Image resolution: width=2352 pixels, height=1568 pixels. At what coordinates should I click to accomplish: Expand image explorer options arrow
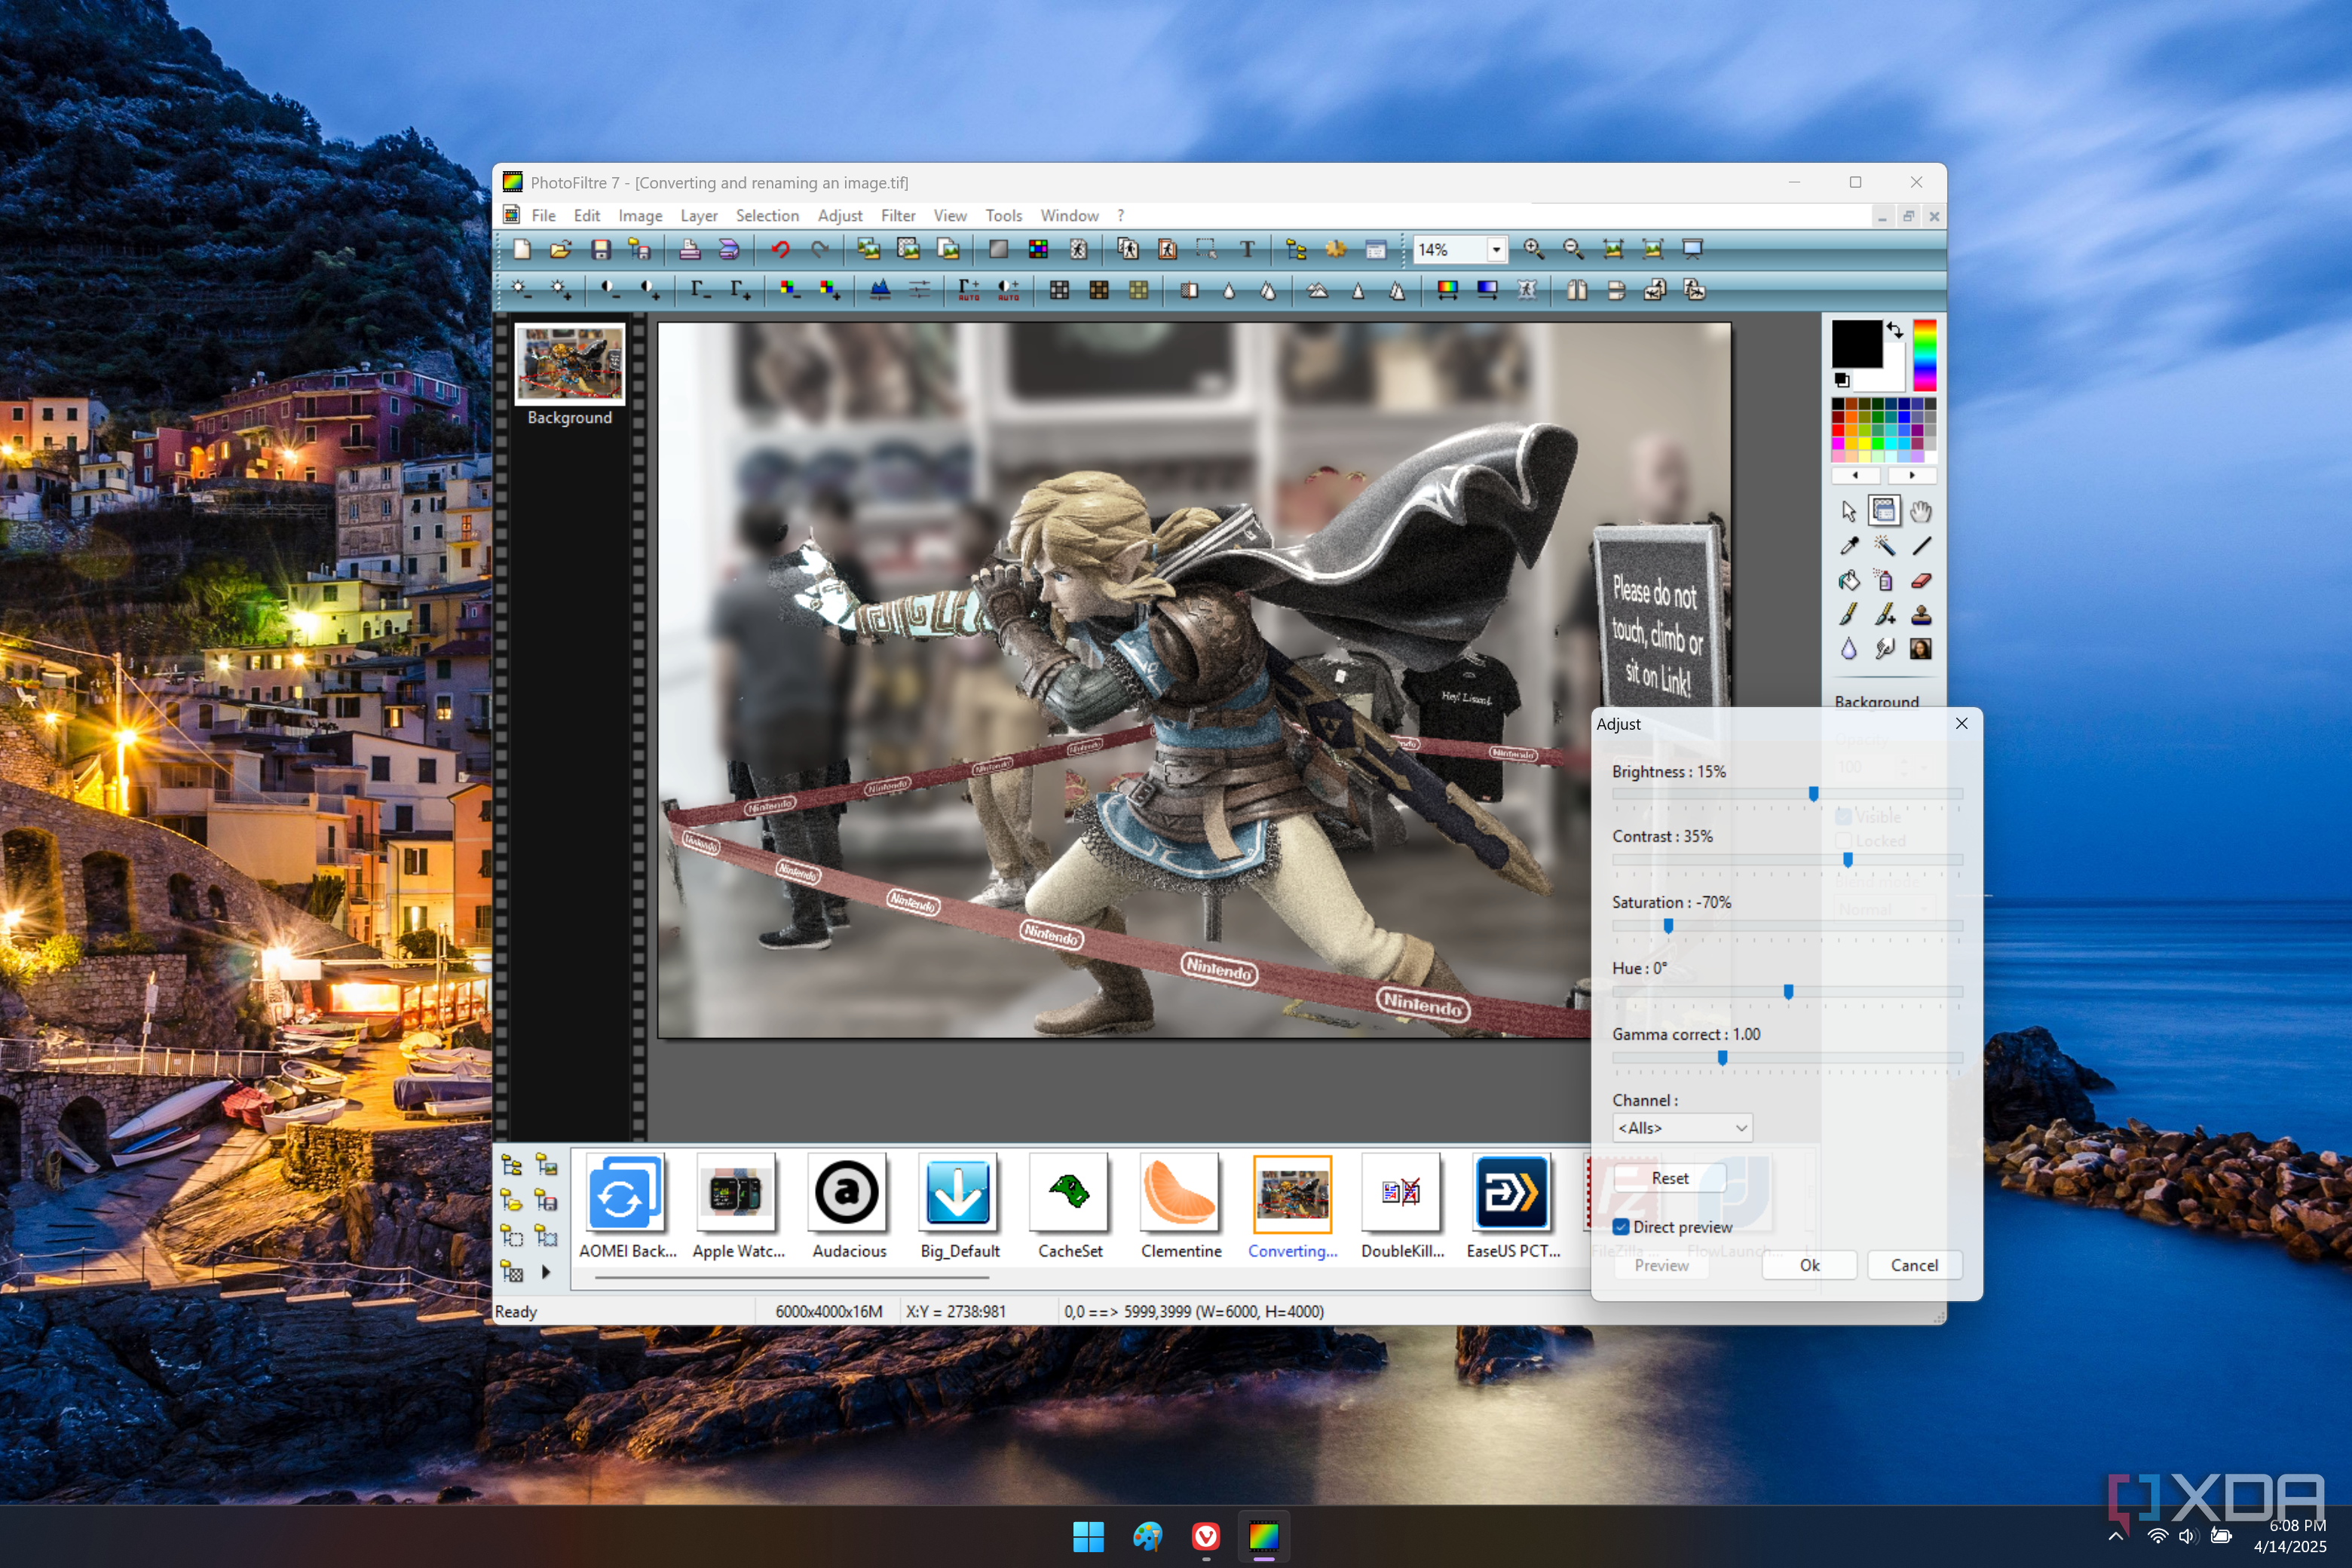tap(546, 1272)
